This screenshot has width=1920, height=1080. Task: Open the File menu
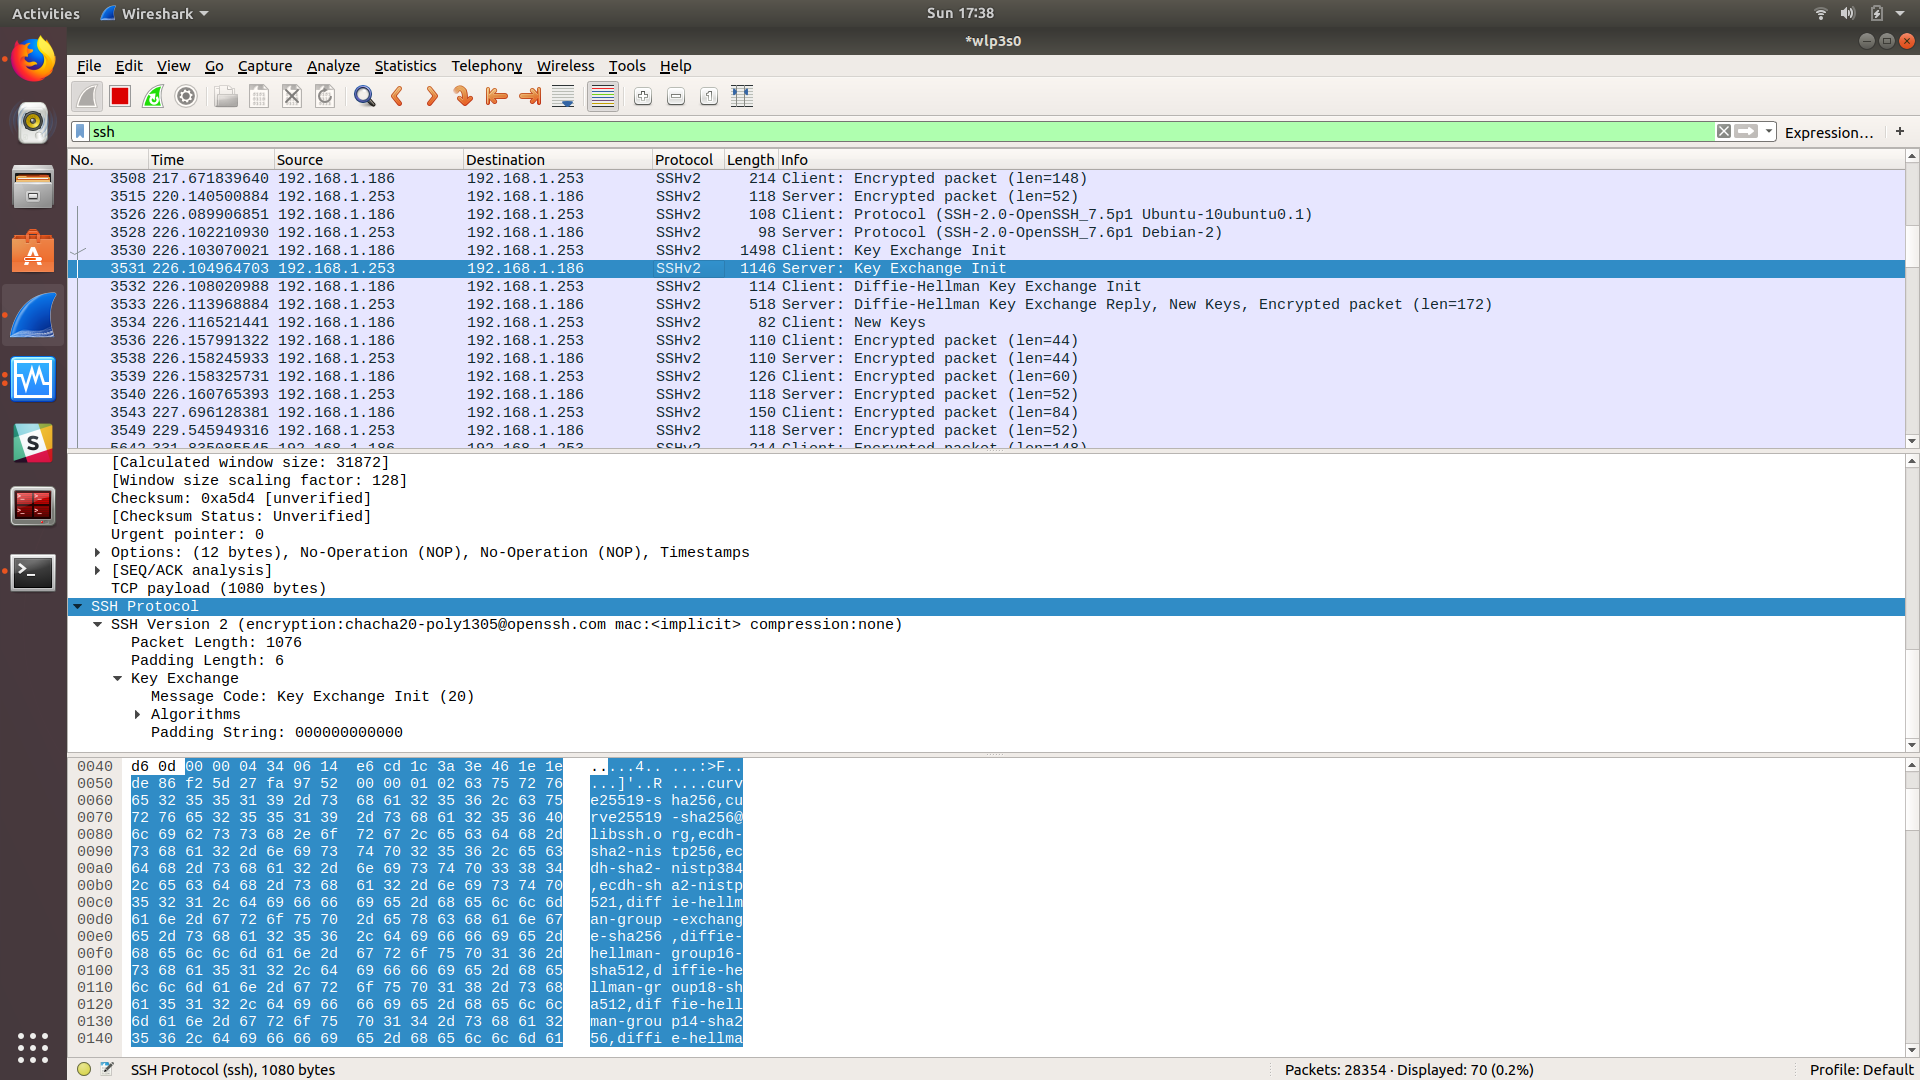[x=89, y=66]
